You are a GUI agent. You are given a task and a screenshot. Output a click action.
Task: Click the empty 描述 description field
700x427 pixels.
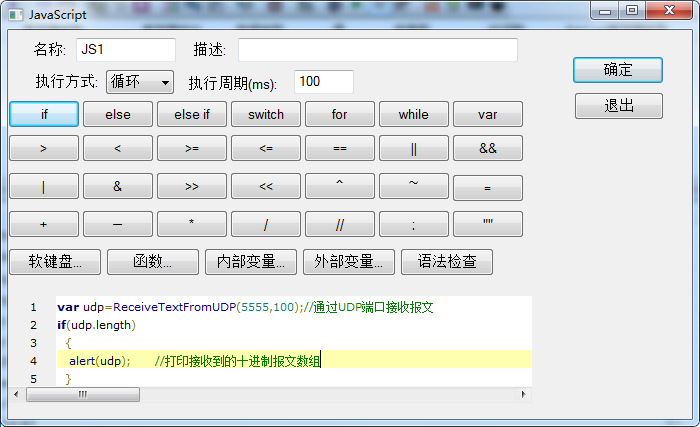pos(378,50)
